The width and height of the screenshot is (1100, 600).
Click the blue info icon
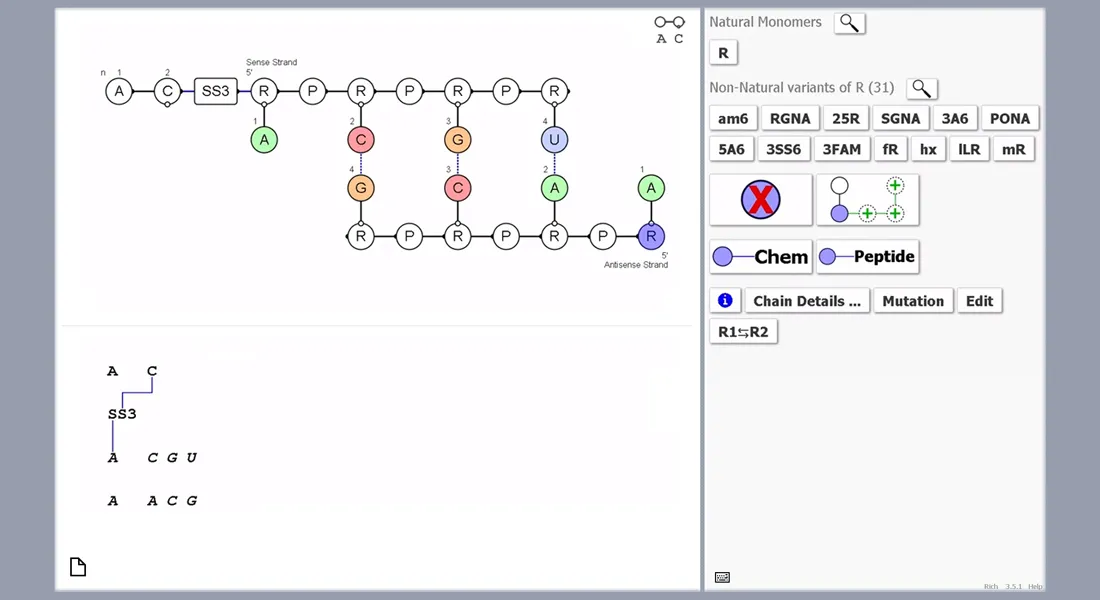pos(725,301)
